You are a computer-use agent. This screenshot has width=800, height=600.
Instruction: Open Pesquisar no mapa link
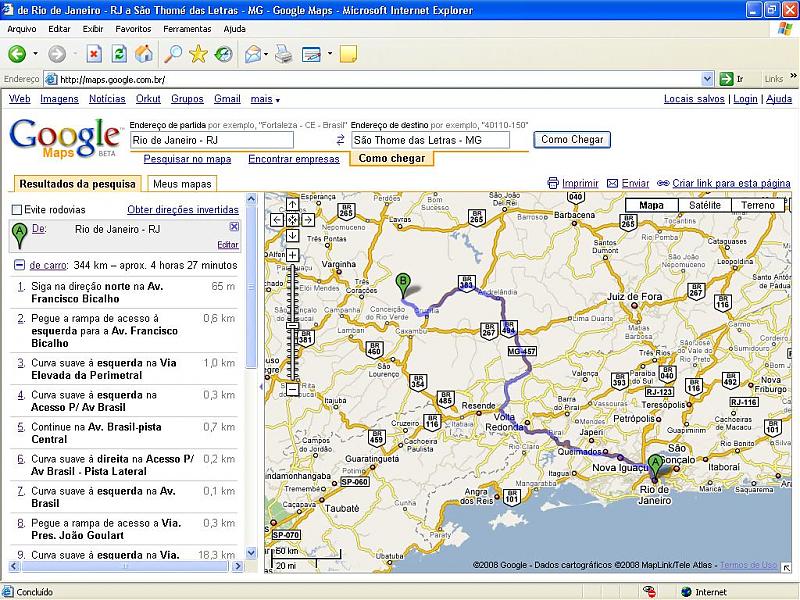(187, 159)
